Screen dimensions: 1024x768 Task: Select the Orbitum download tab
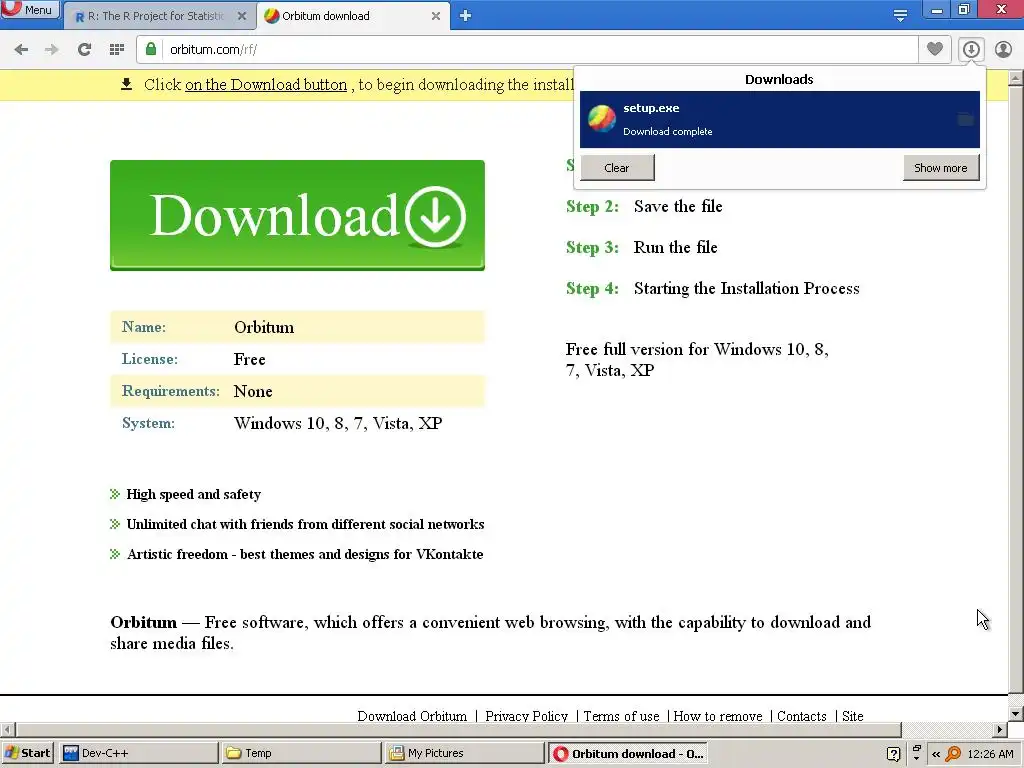346,16
